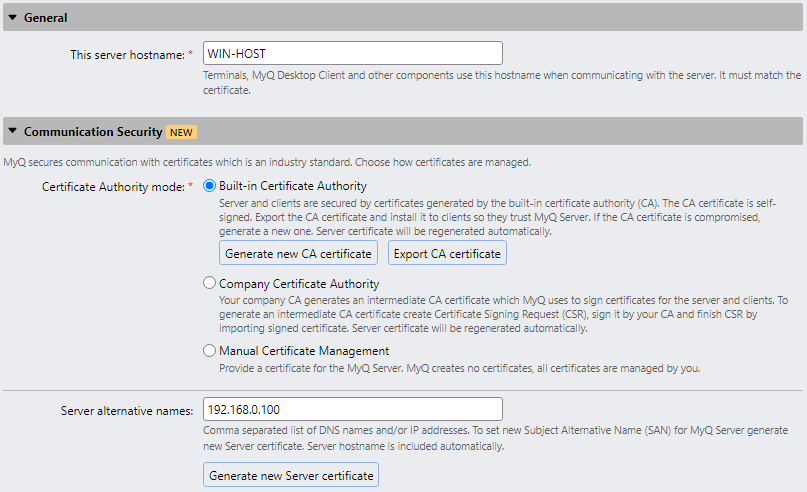The width and height of the screenshot is (807, 492).
Task: Click the 'Manual Certificate Management' option label
Action: 304,351
